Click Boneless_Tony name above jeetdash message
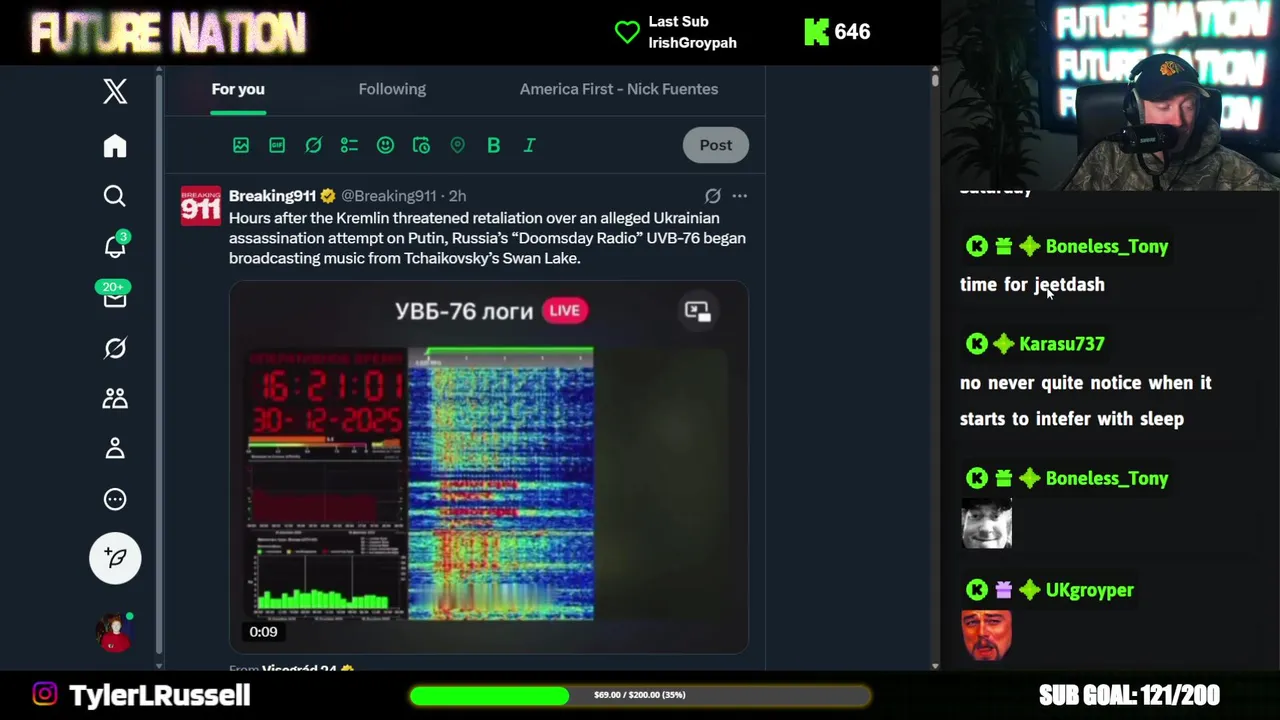Image resolution: width=1280 pixels, height=720 pixels. point(1106,246)
